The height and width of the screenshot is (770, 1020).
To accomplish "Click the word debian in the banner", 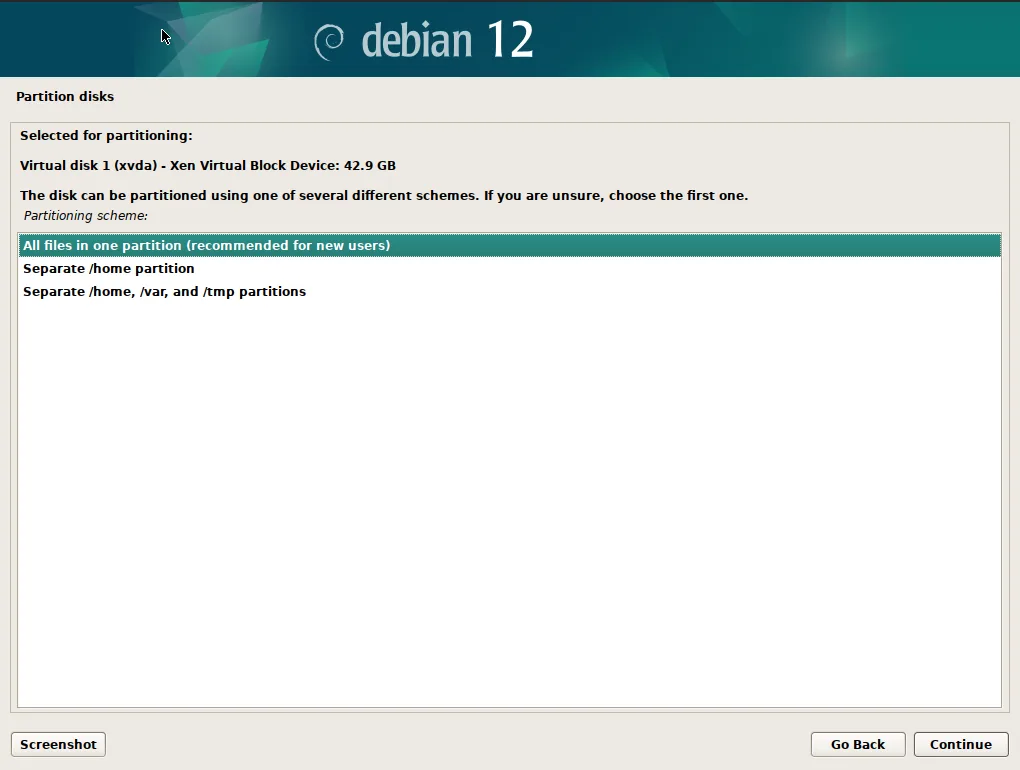I will click(416, 41).
